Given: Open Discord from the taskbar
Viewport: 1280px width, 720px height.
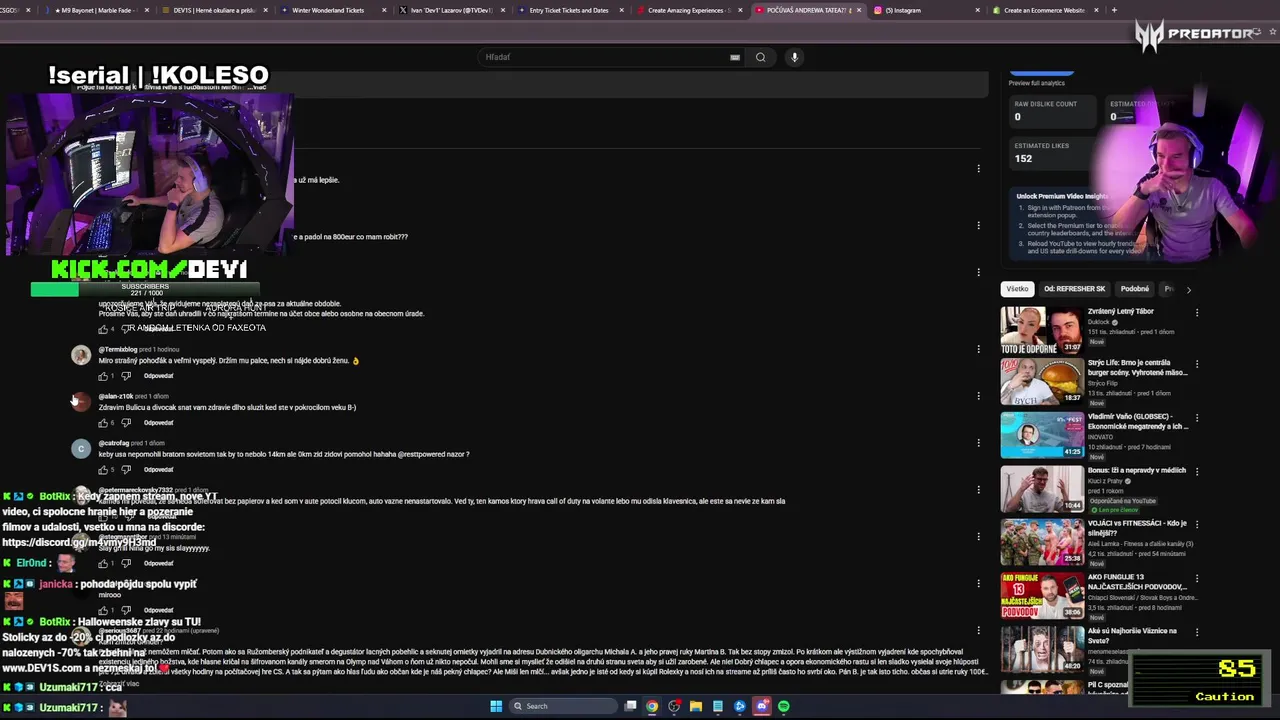Looking at the screenshot, I should click(762, 706).
